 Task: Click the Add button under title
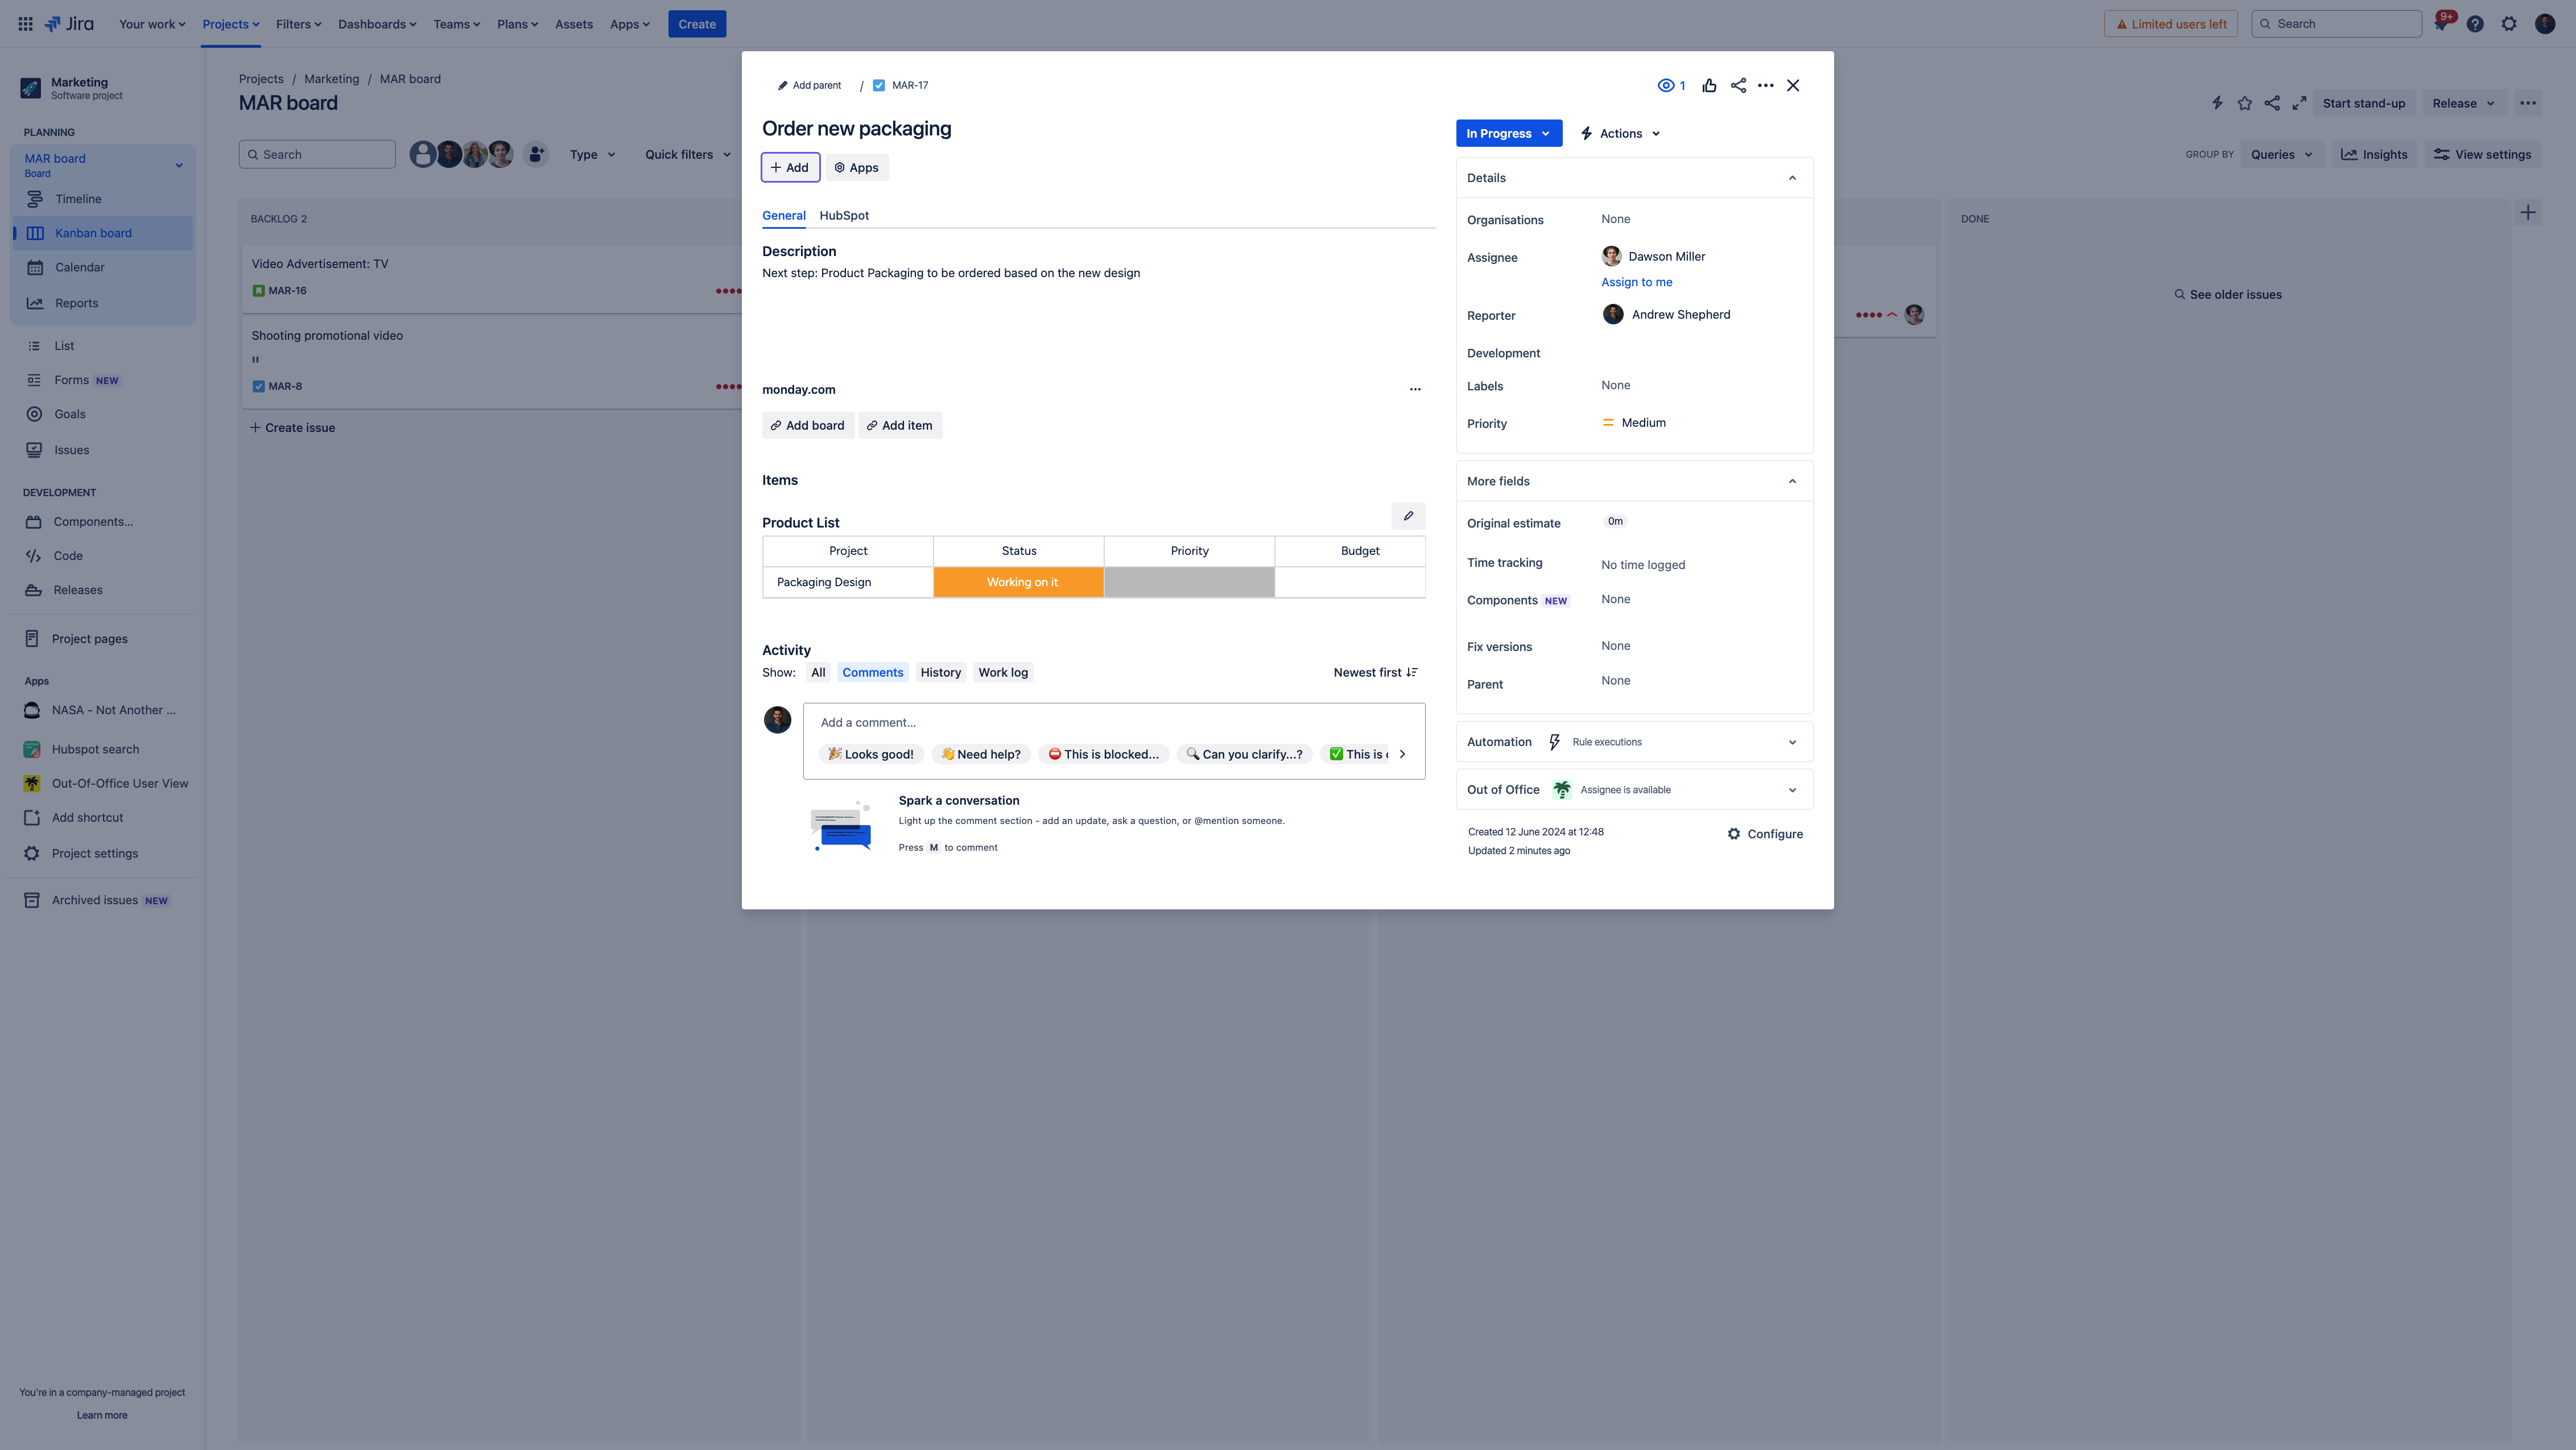point(790,167)
